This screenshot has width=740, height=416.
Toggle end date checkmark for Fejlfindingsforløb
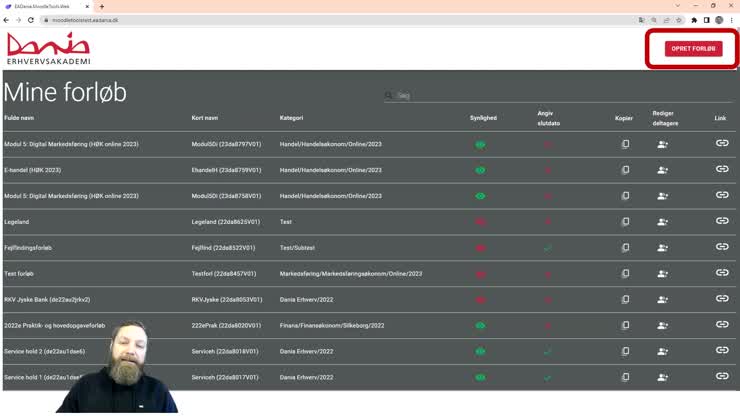pyautogui.click(x=547, y=248)
